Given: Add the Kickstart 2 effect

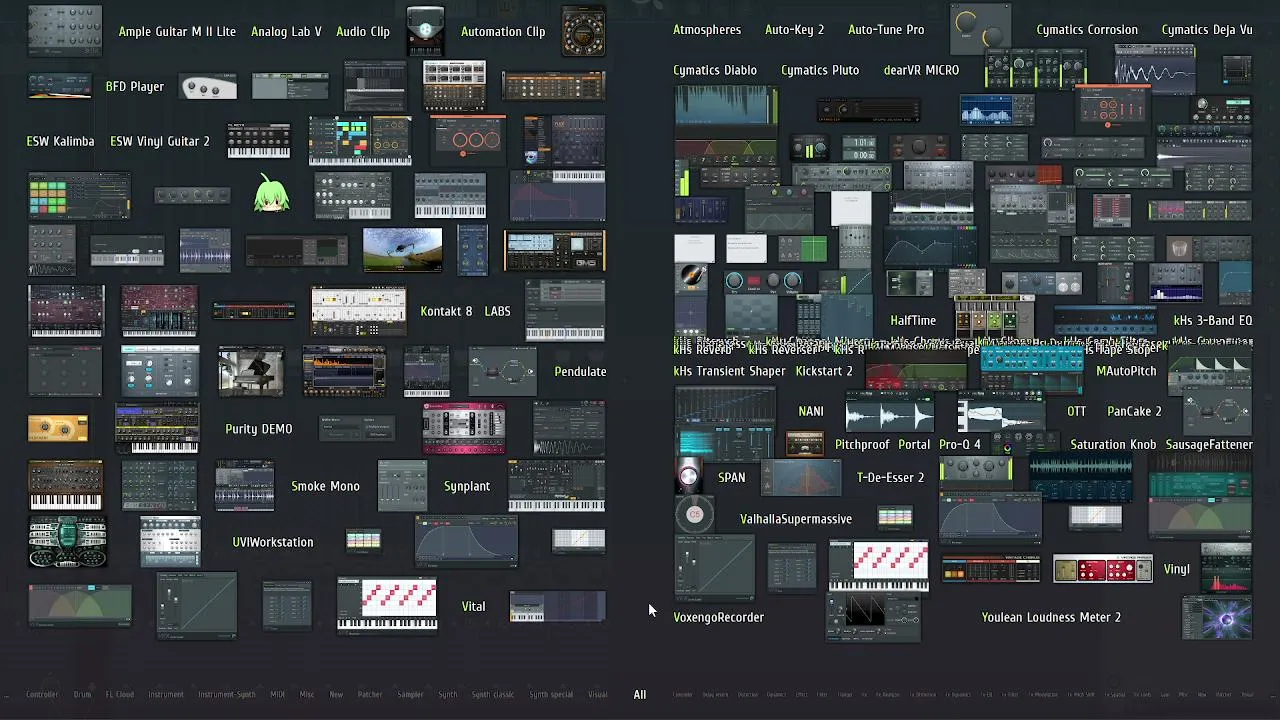Looking at the screenshot, I should tap(824, 371).
